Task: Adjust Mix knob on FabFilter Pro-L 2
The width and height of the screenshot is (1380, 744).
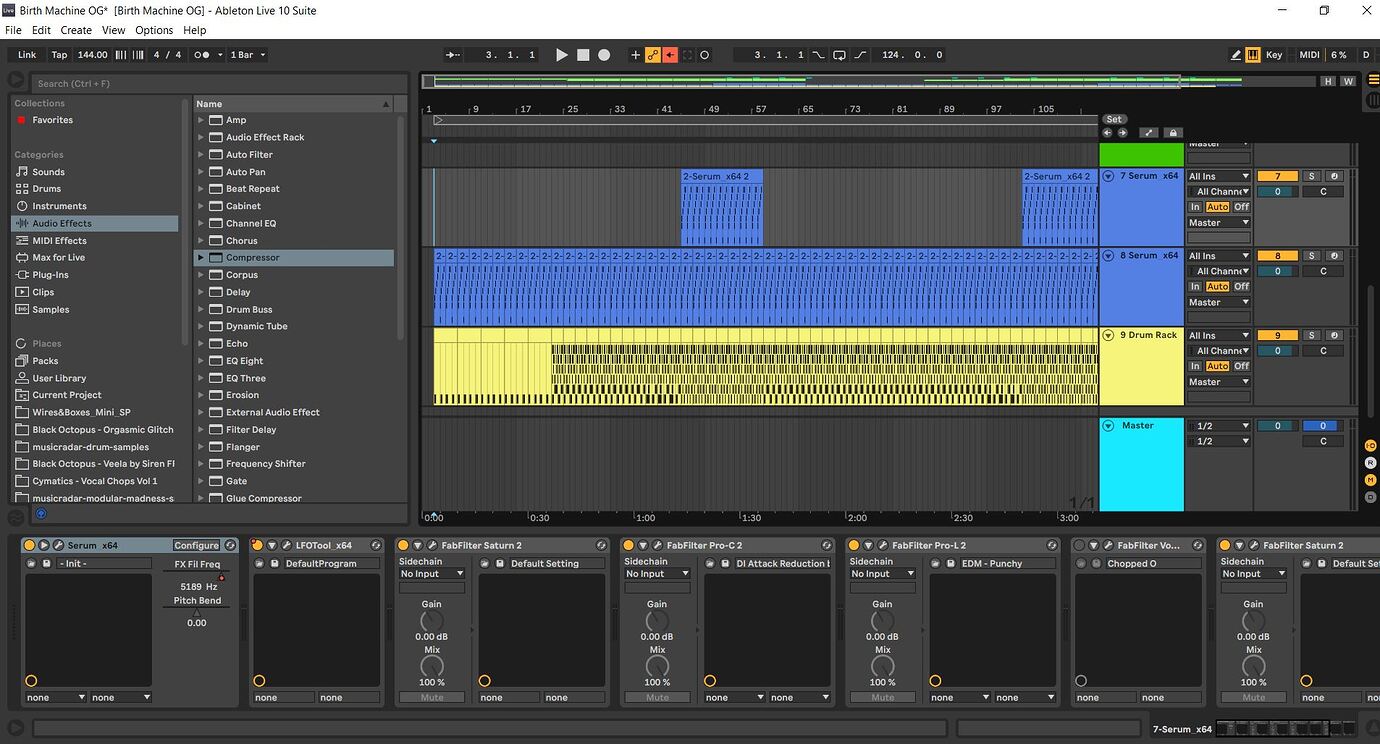Action: coord(882,666)
